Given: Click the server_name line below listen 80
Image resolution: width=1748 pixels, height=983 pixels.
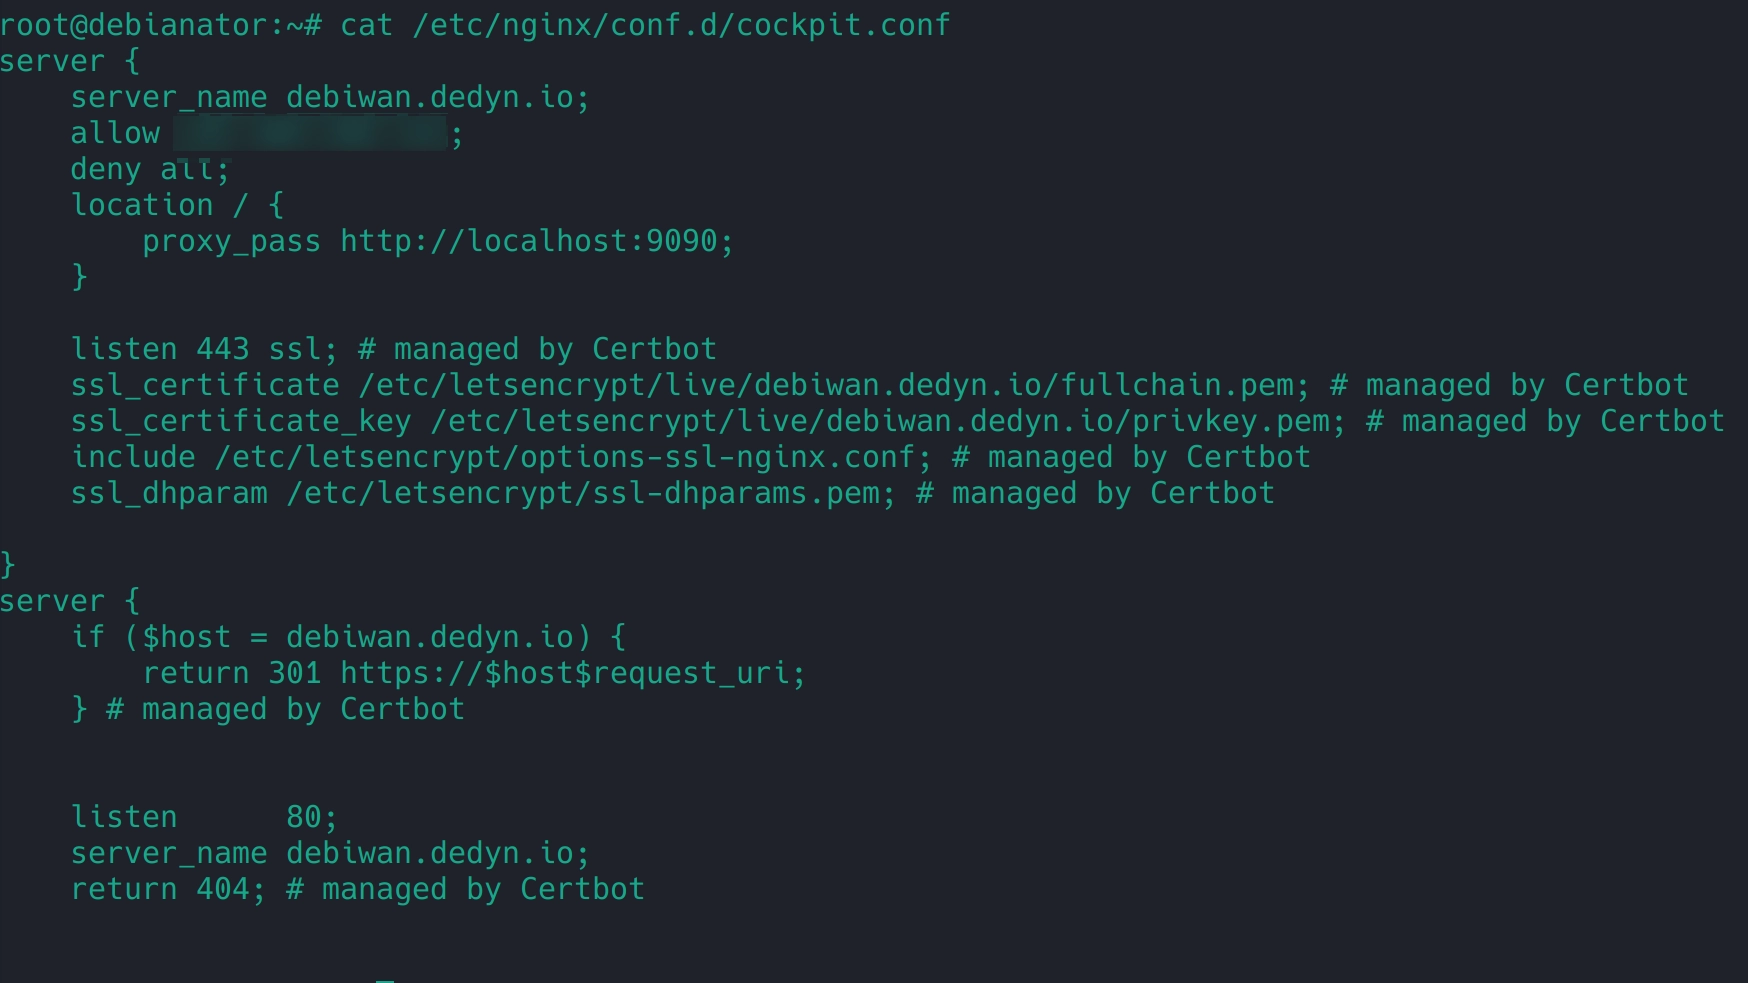Looking at the screenshot, I should pyautogui.click(x=330, y=854).
